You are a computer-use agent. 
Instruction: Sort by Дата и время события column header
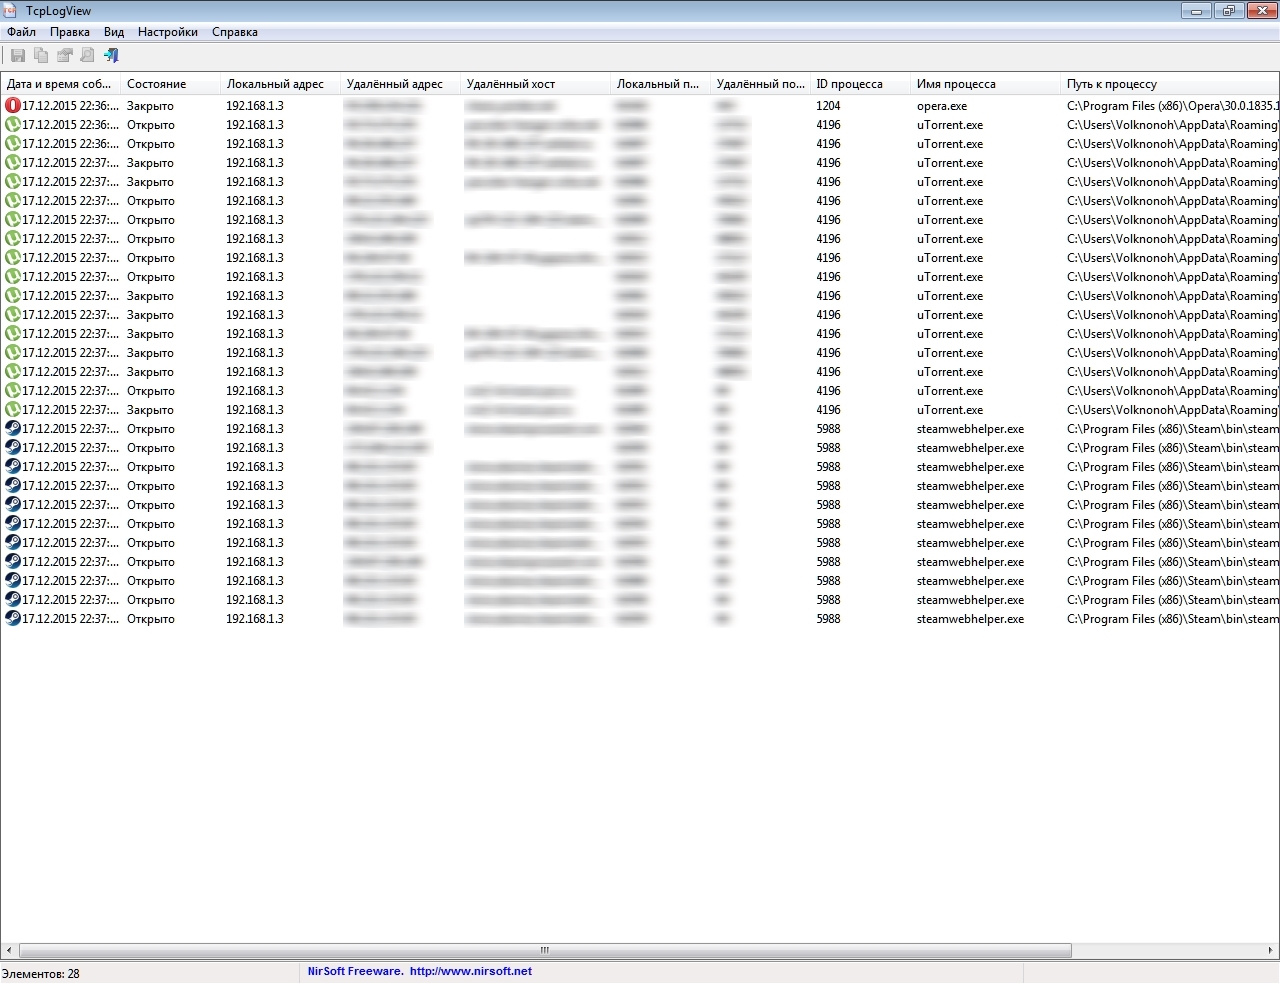point(61,84)
